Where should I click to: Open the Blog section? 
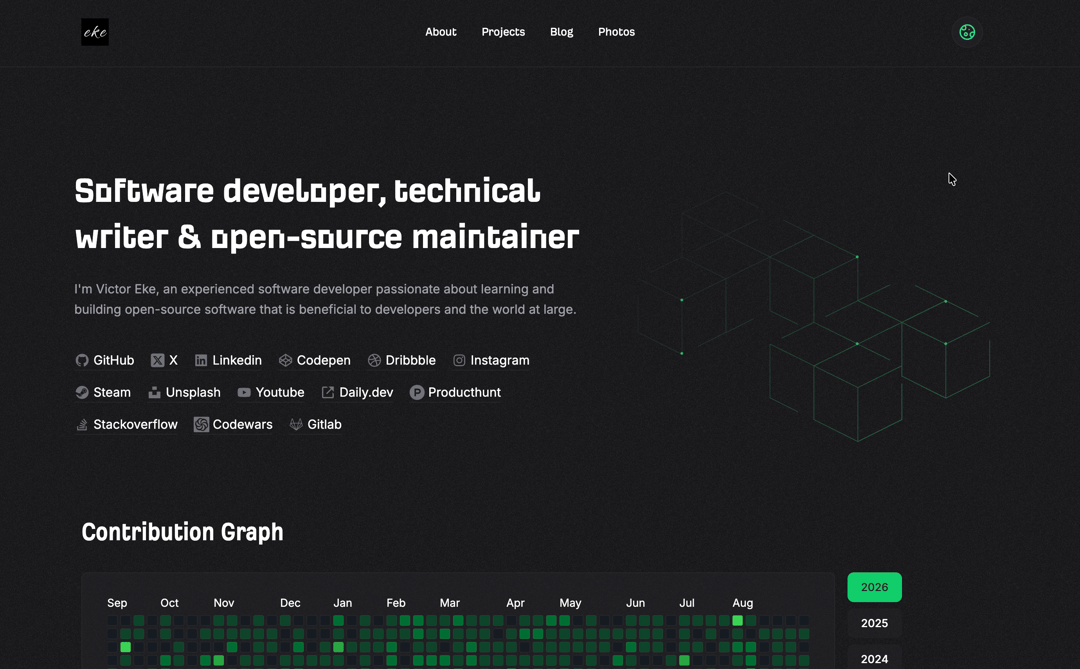pyautogui.click(x=561, y=32)
